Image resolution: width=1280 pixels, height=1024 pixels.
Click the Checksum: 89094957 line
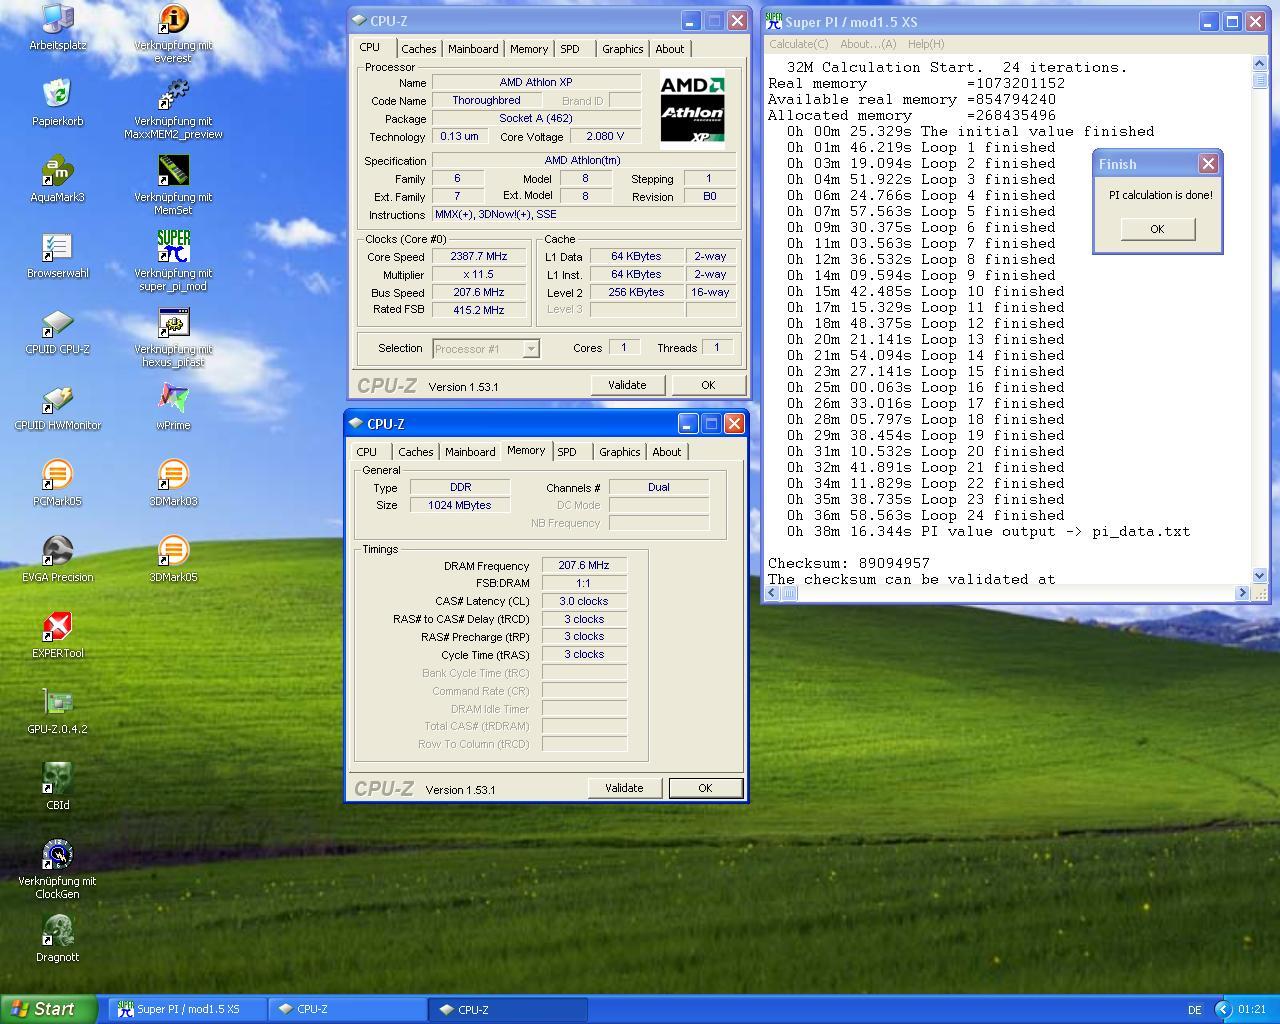[849, 563]
